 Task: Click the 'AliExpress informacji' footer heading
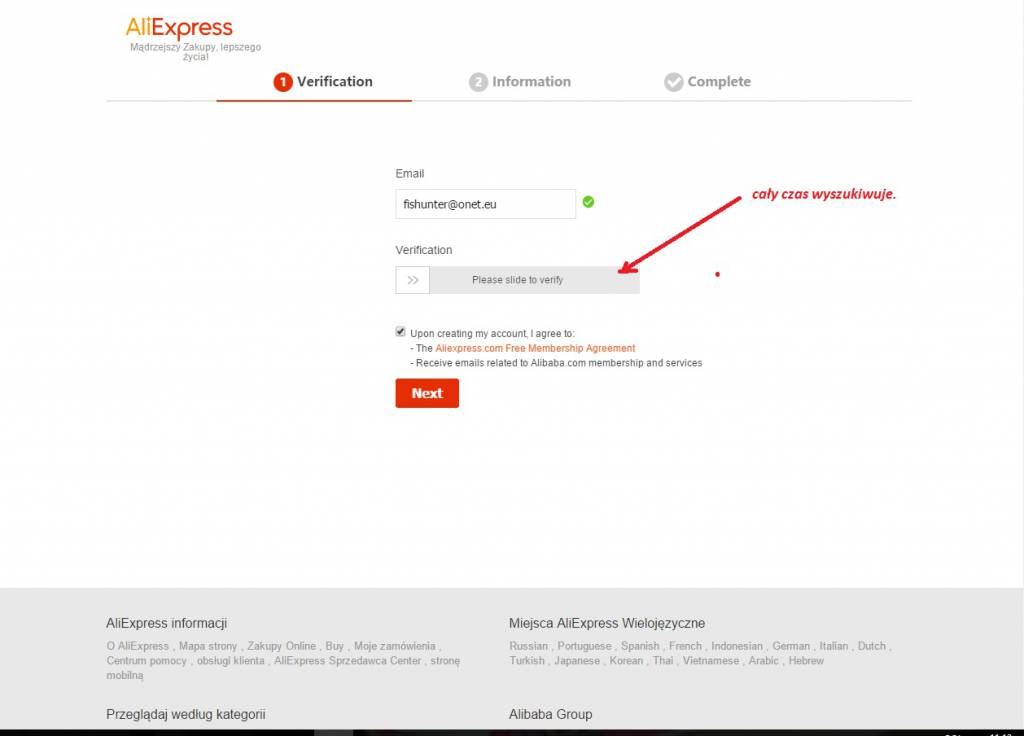pyautogui.click(x=167, y=623)
